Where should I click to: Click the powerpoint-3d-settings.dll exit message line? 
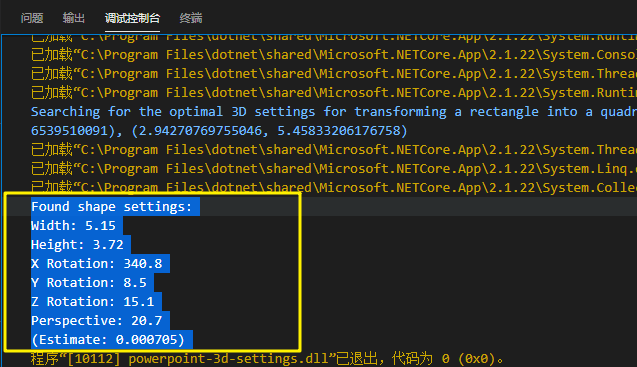point(267,359)
